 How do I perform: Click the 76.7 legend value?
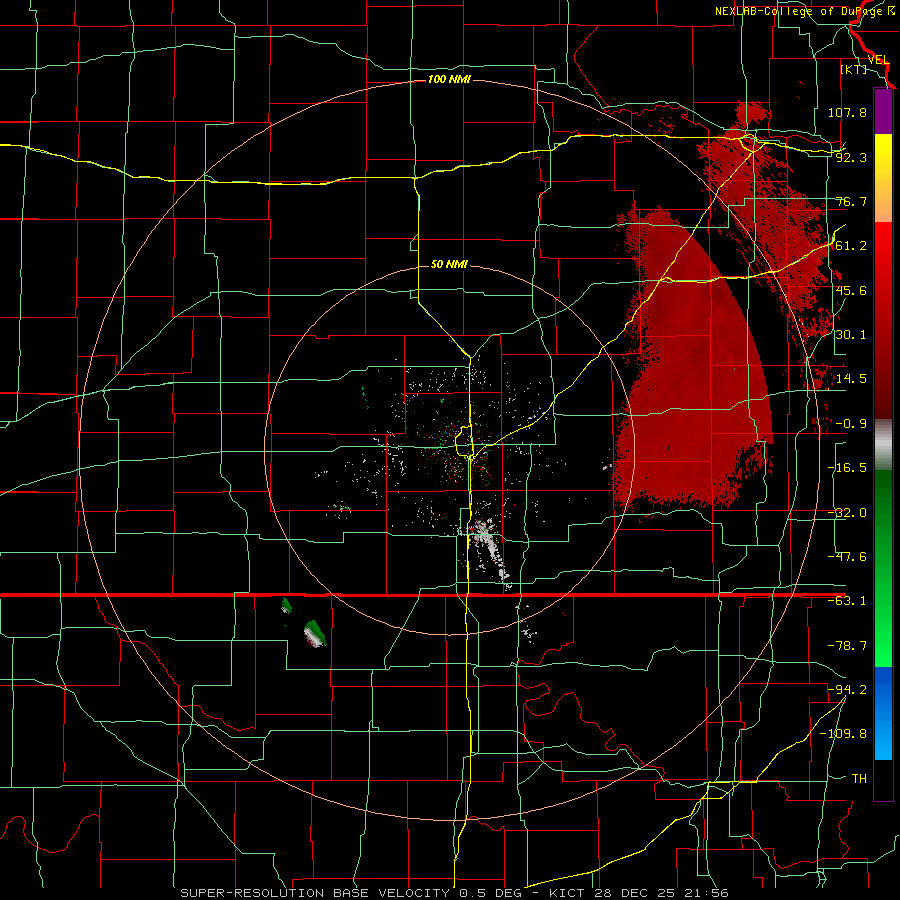click(851, 201)
